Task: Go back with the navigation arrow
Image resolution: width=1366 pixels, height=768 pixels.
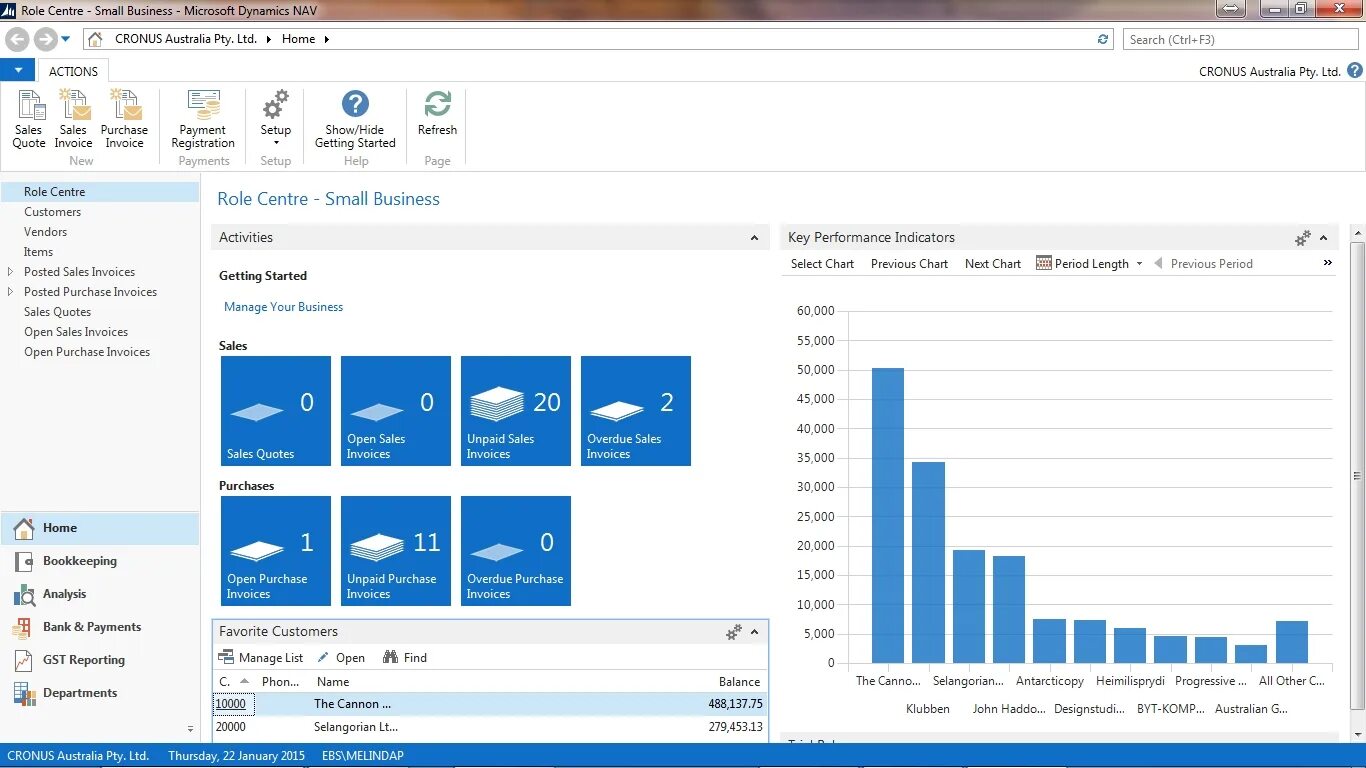Action: 17,39
